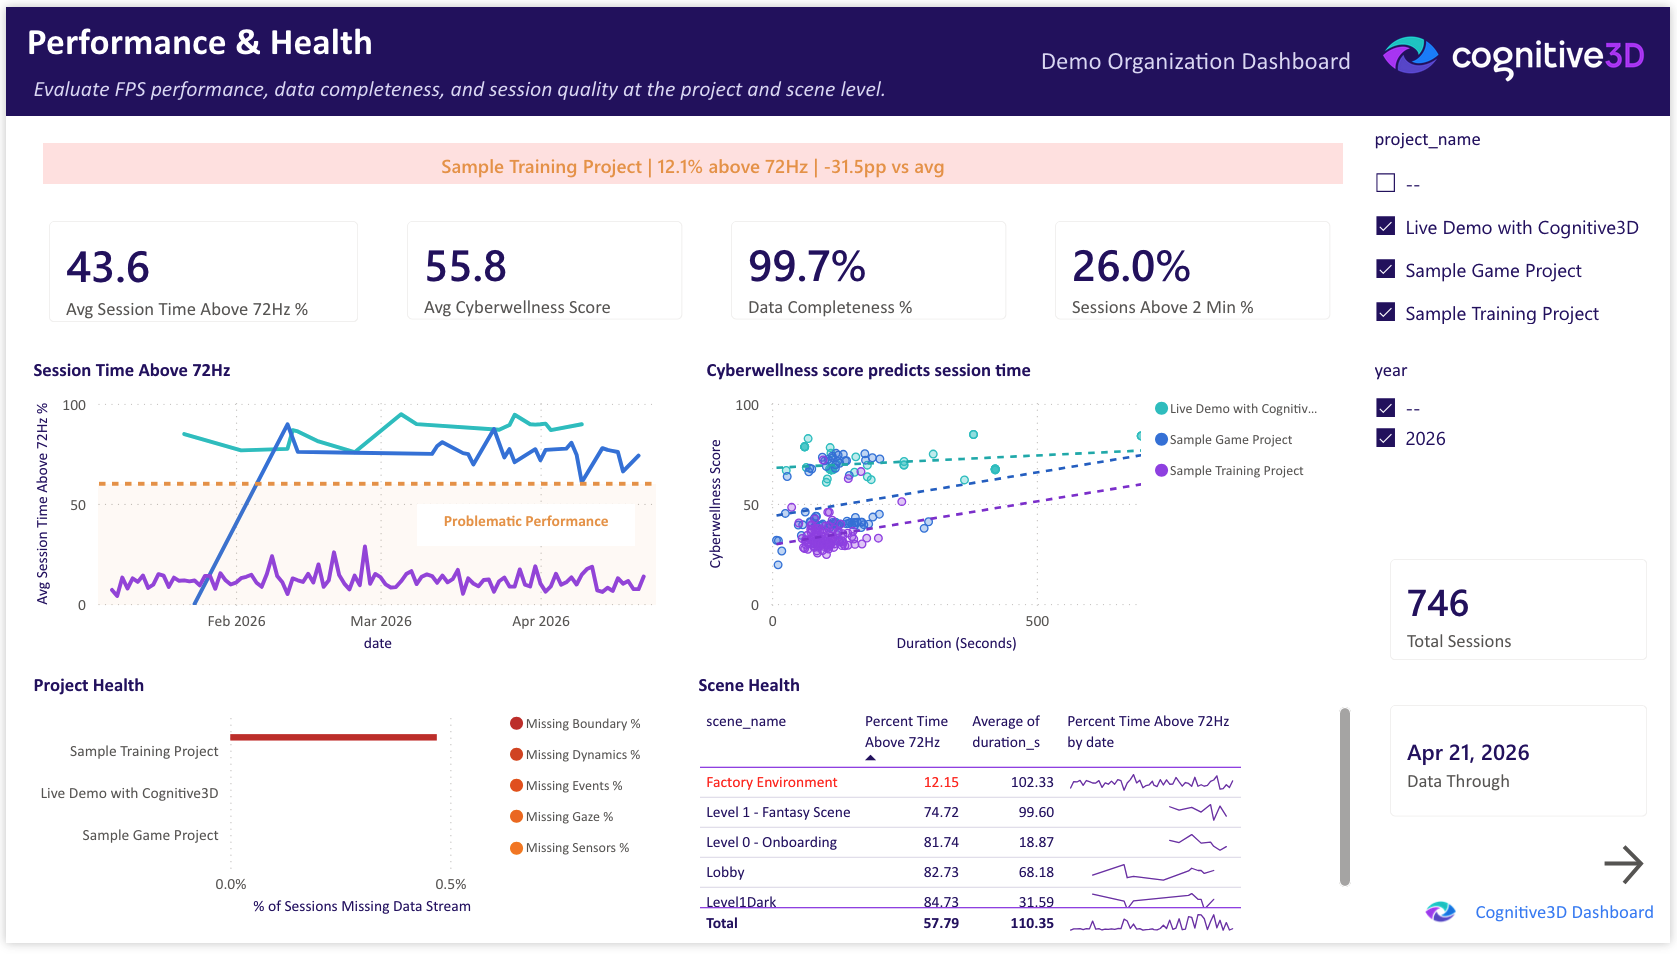Click the Missing Sensors % legend icon
The image size is (1677, 954).
click(516, 847)
